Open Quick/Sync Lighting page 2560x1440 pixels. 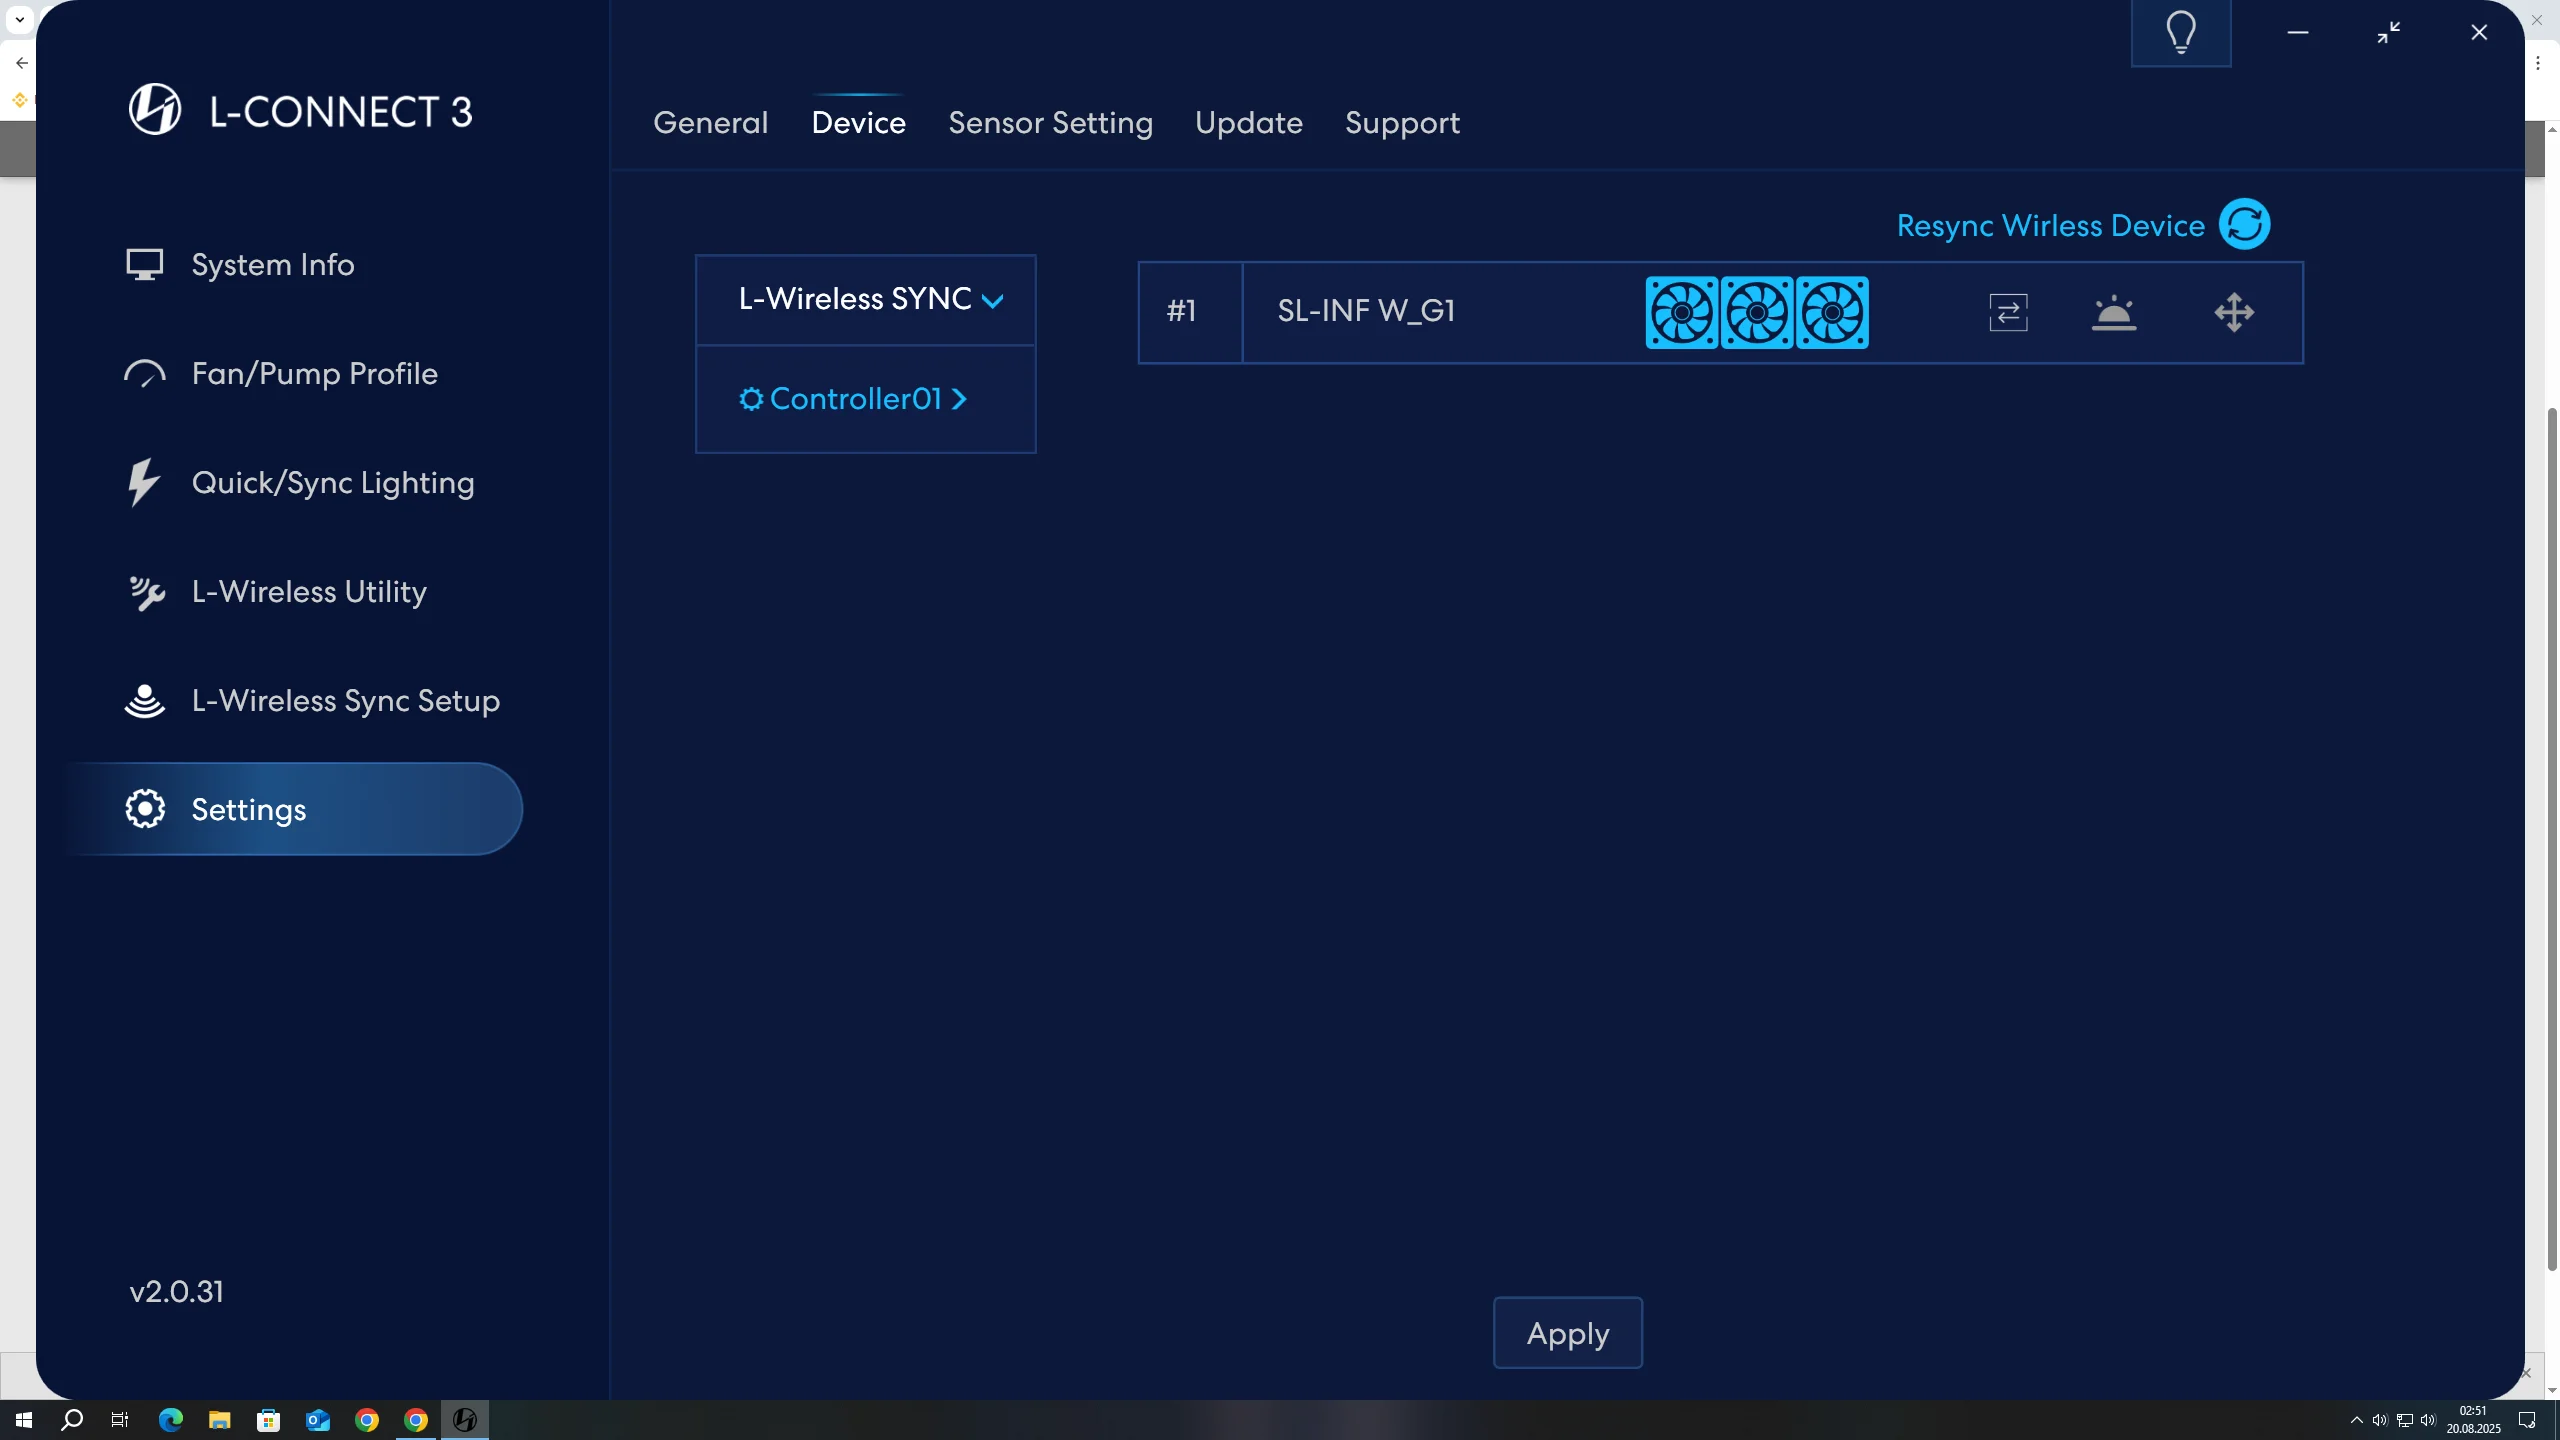[x=332, y=482]
